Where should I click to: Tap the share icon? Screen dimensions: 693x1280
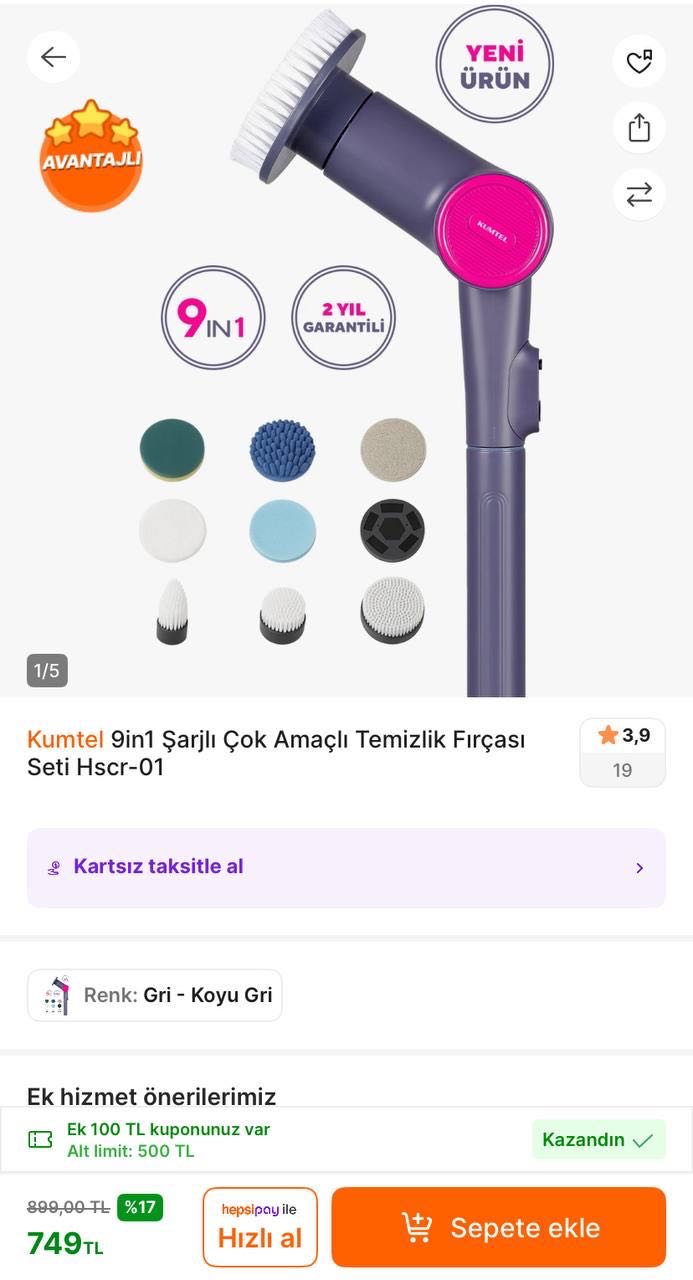[639, 128]
